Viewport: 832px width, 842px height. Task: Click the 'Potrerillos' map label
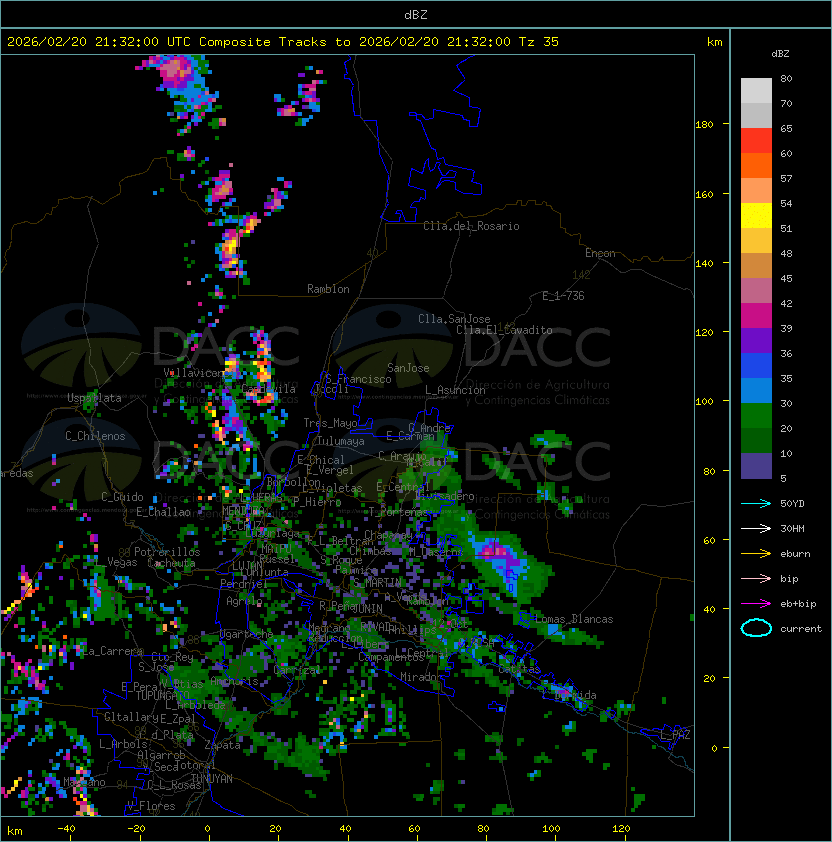pos(167,552)
